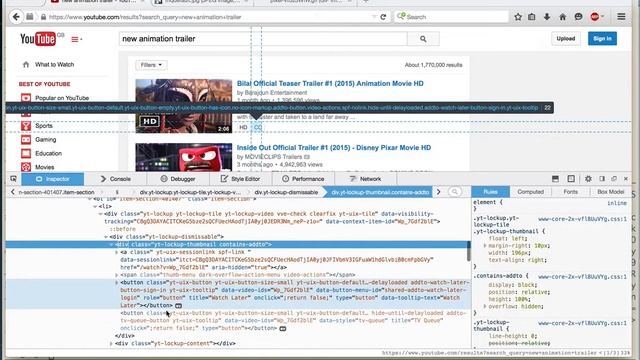Image resolution: width=640 pixels, height=360 pixels.
Task: Go to home with the house icon
Action: click(562, 17)
